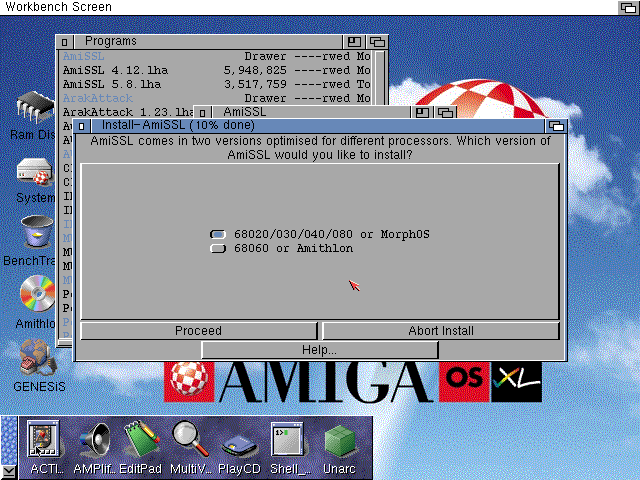Click the AmiSSL window close gadget
The height and width of the screenshot is (480, 640).
tap(202, 113)
